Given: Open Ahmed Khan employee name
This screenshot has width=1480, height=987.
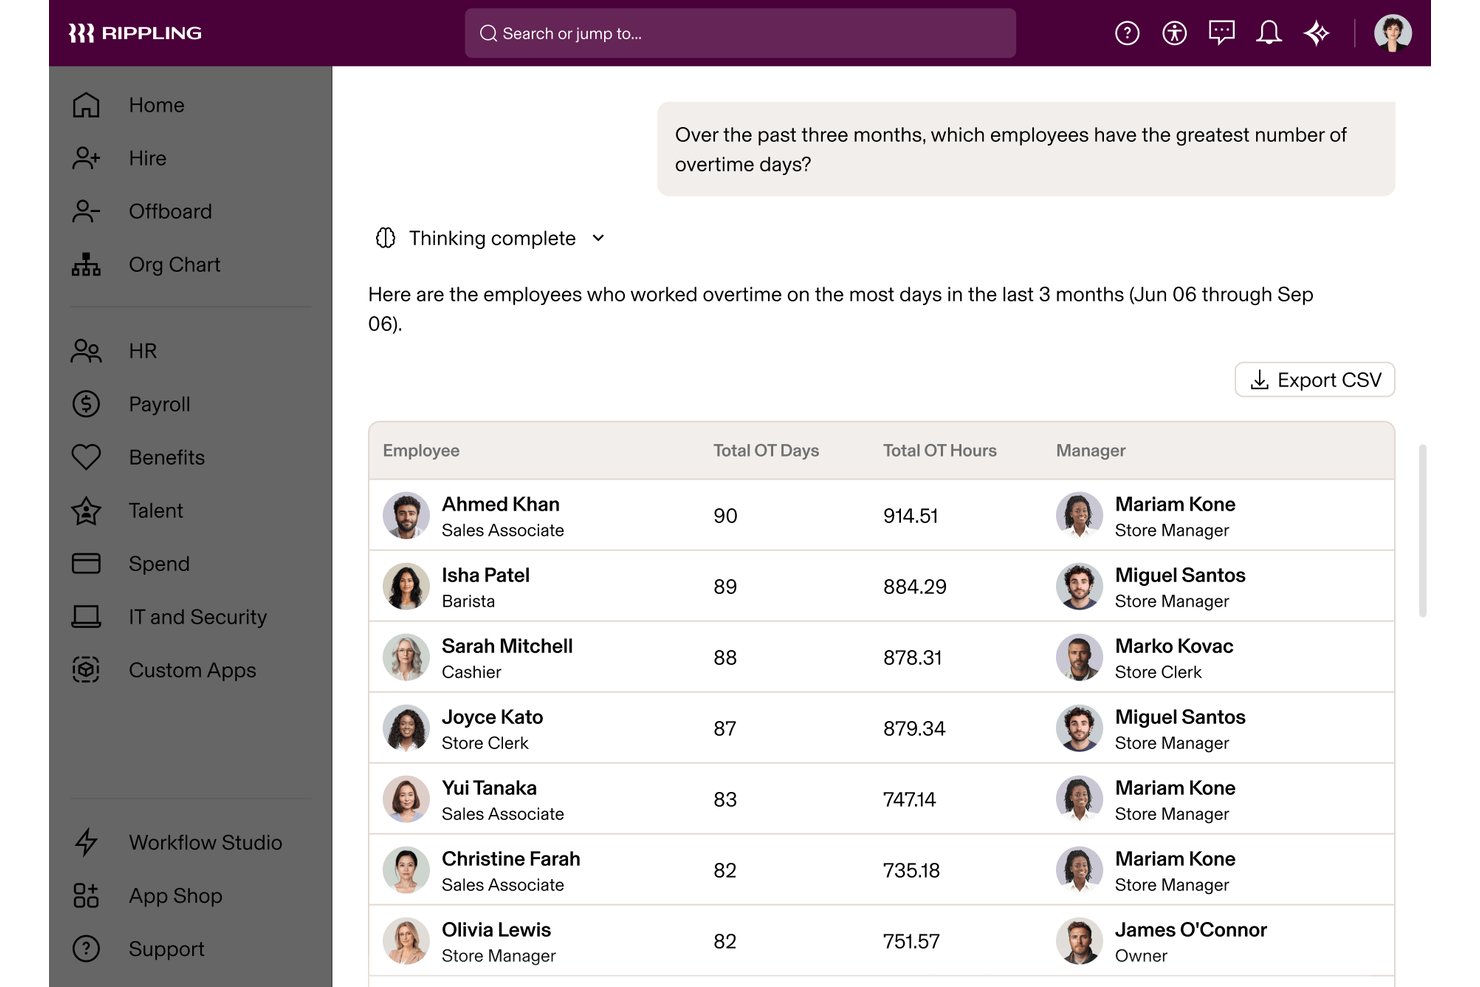Looking at the screenshot, I should [x=501, y=504].
